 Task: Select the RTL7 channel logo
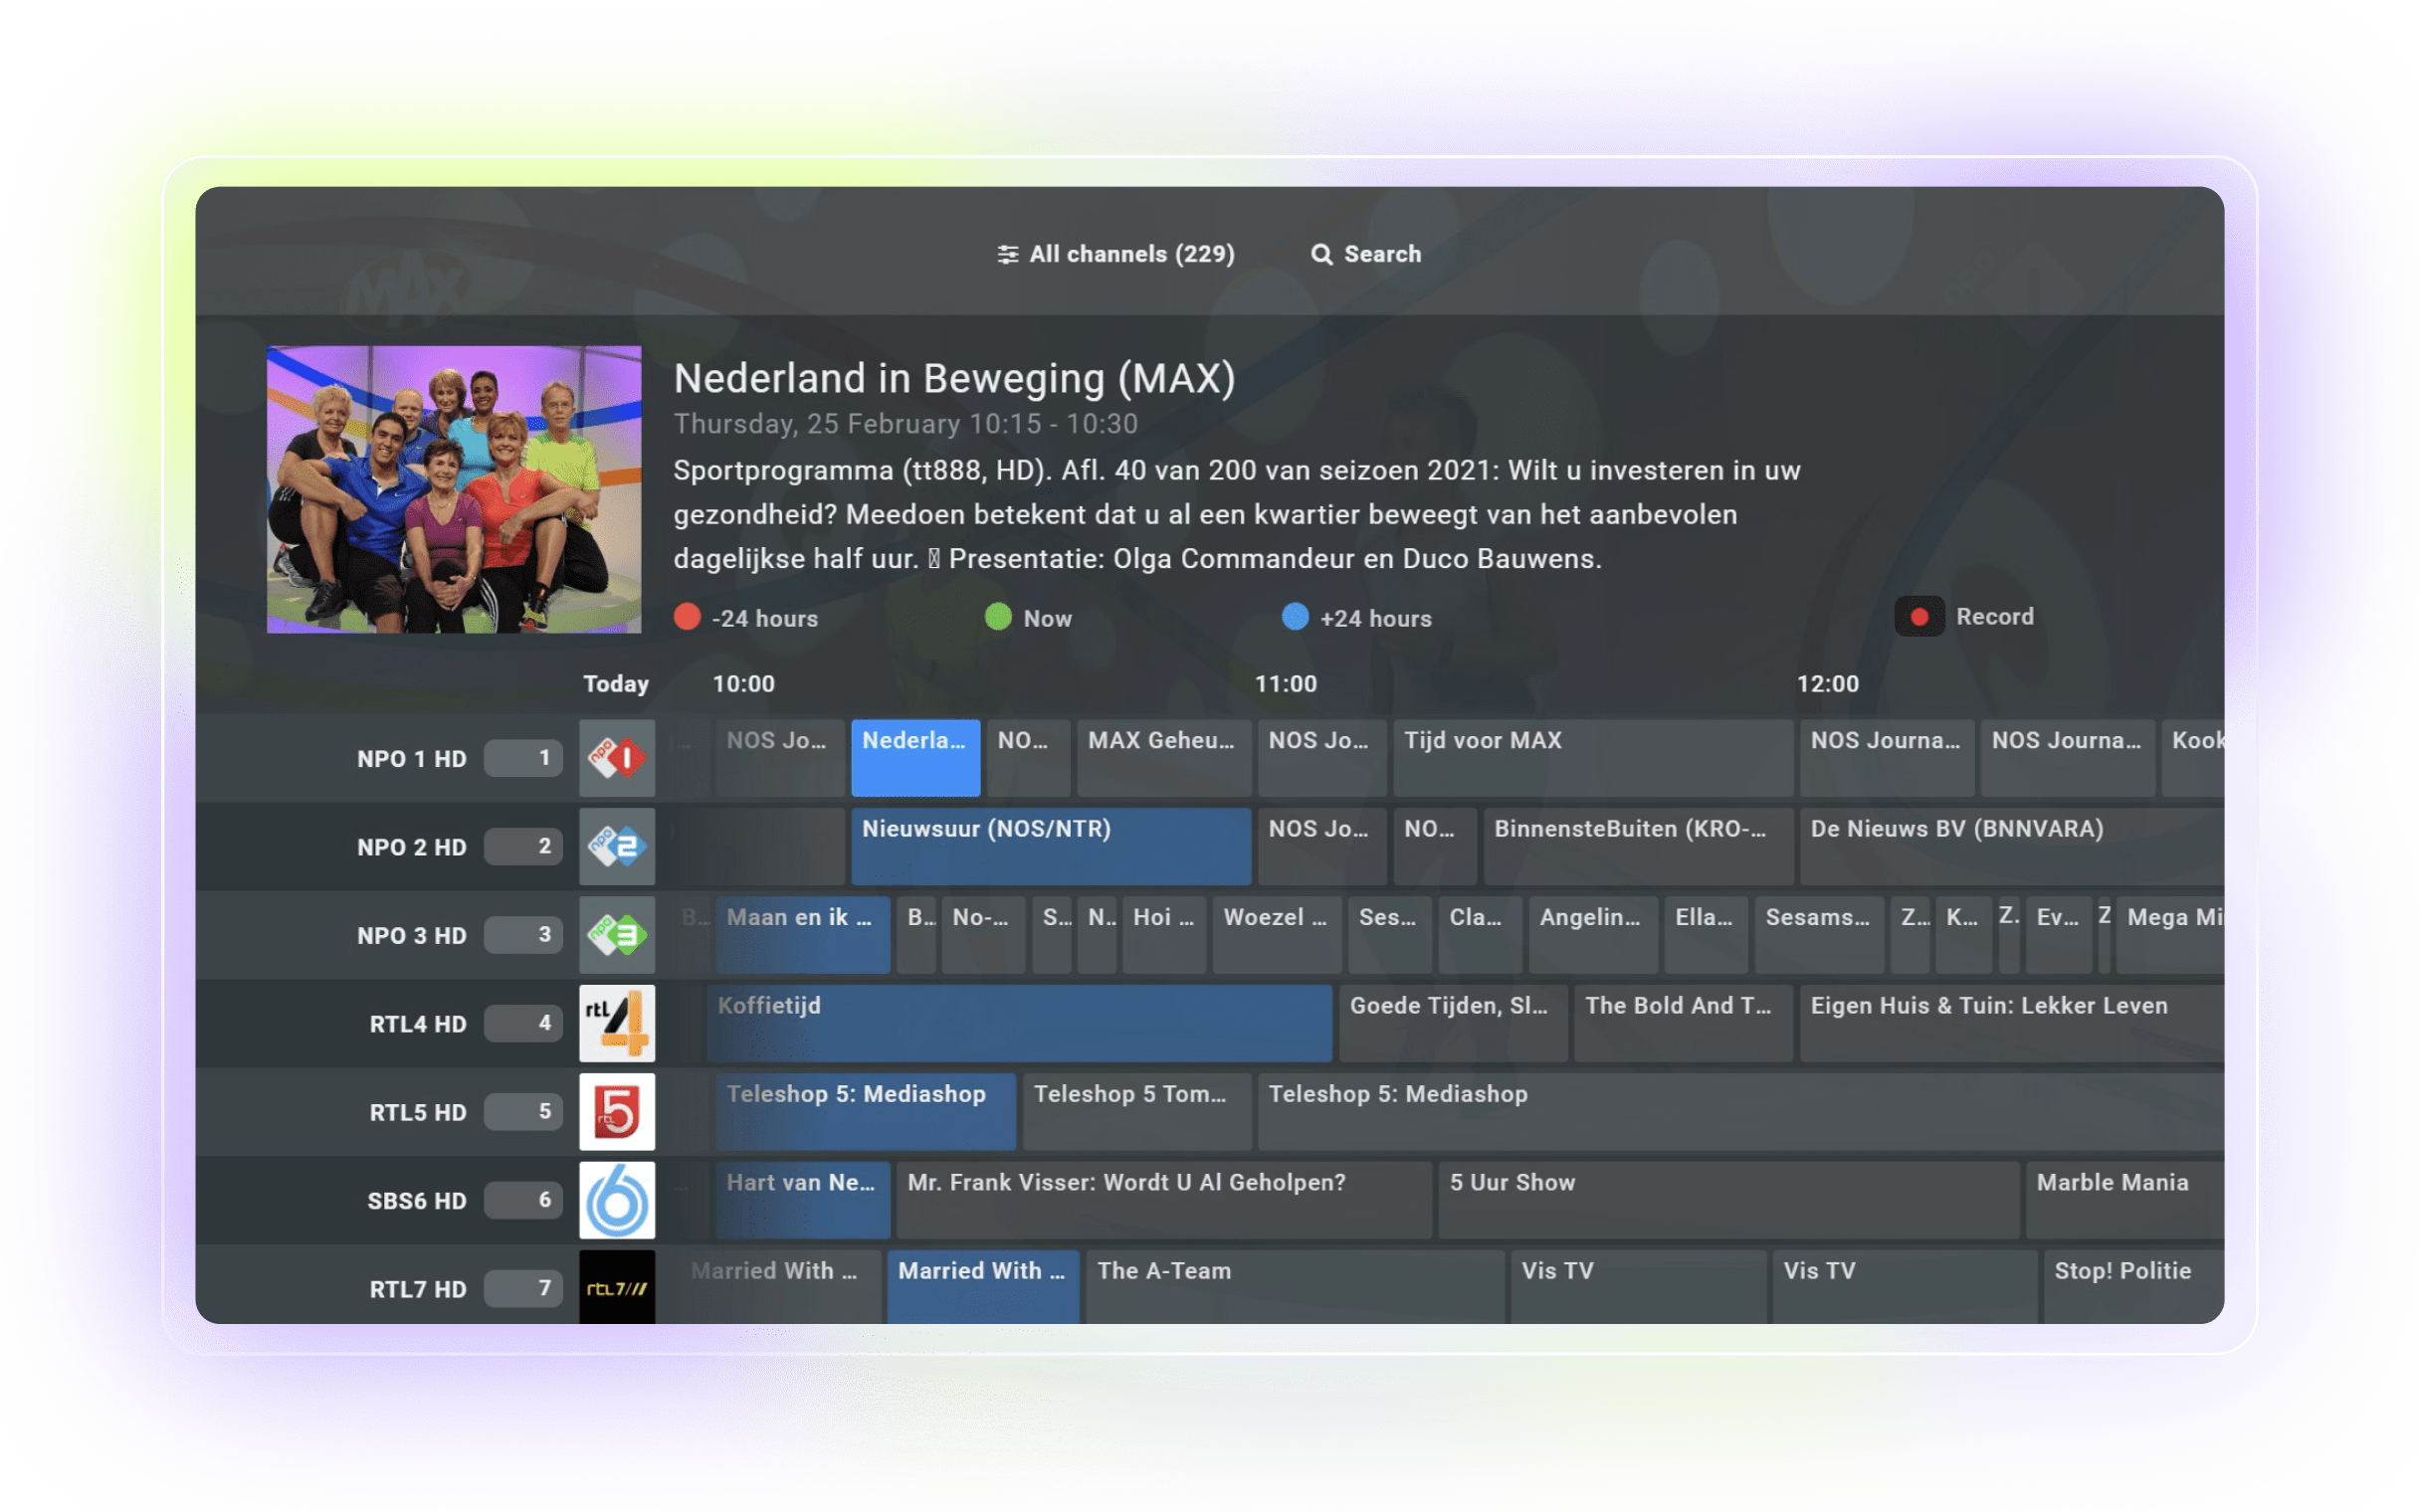[x=617, y=1287]
